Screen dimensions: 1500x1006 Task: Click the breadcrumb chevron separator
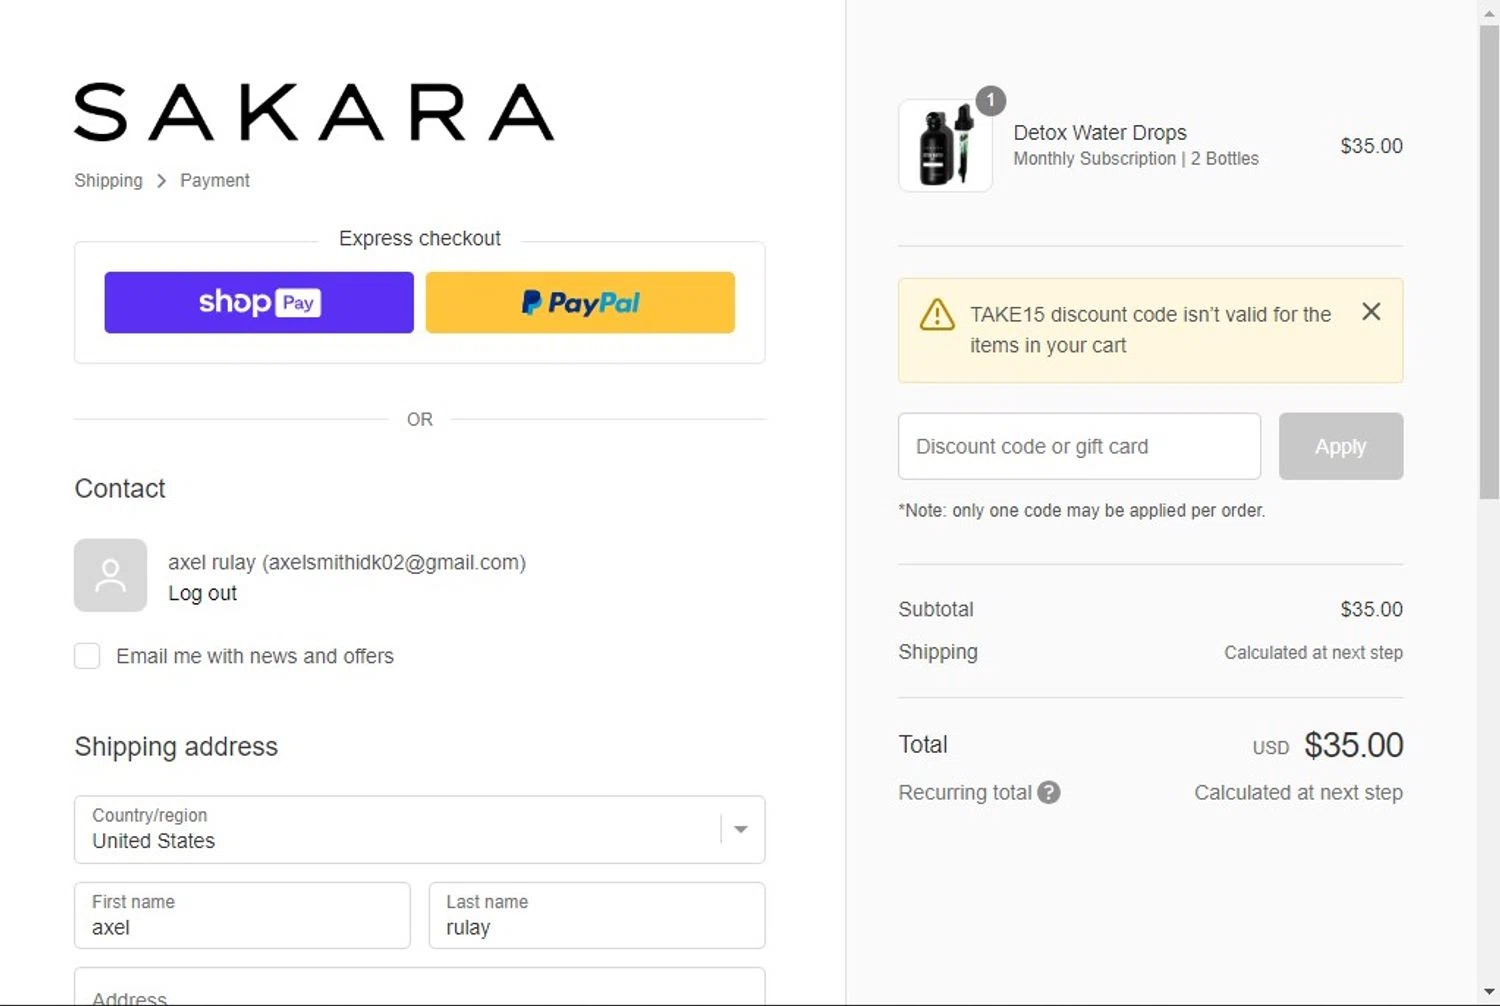coord(161,181)
